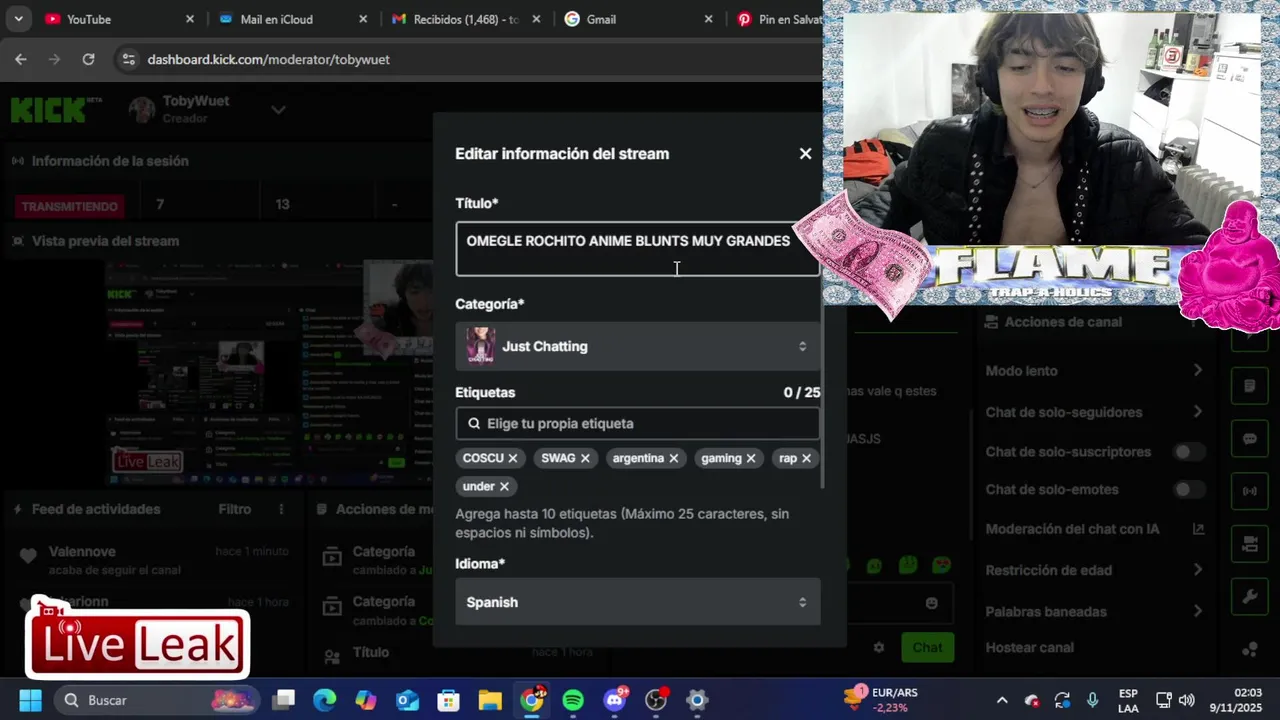Image resolution: width=1280 pixels, height=720 pixels.
Task: Open activity feed three-dot menu
Action: tap(282, 509)
